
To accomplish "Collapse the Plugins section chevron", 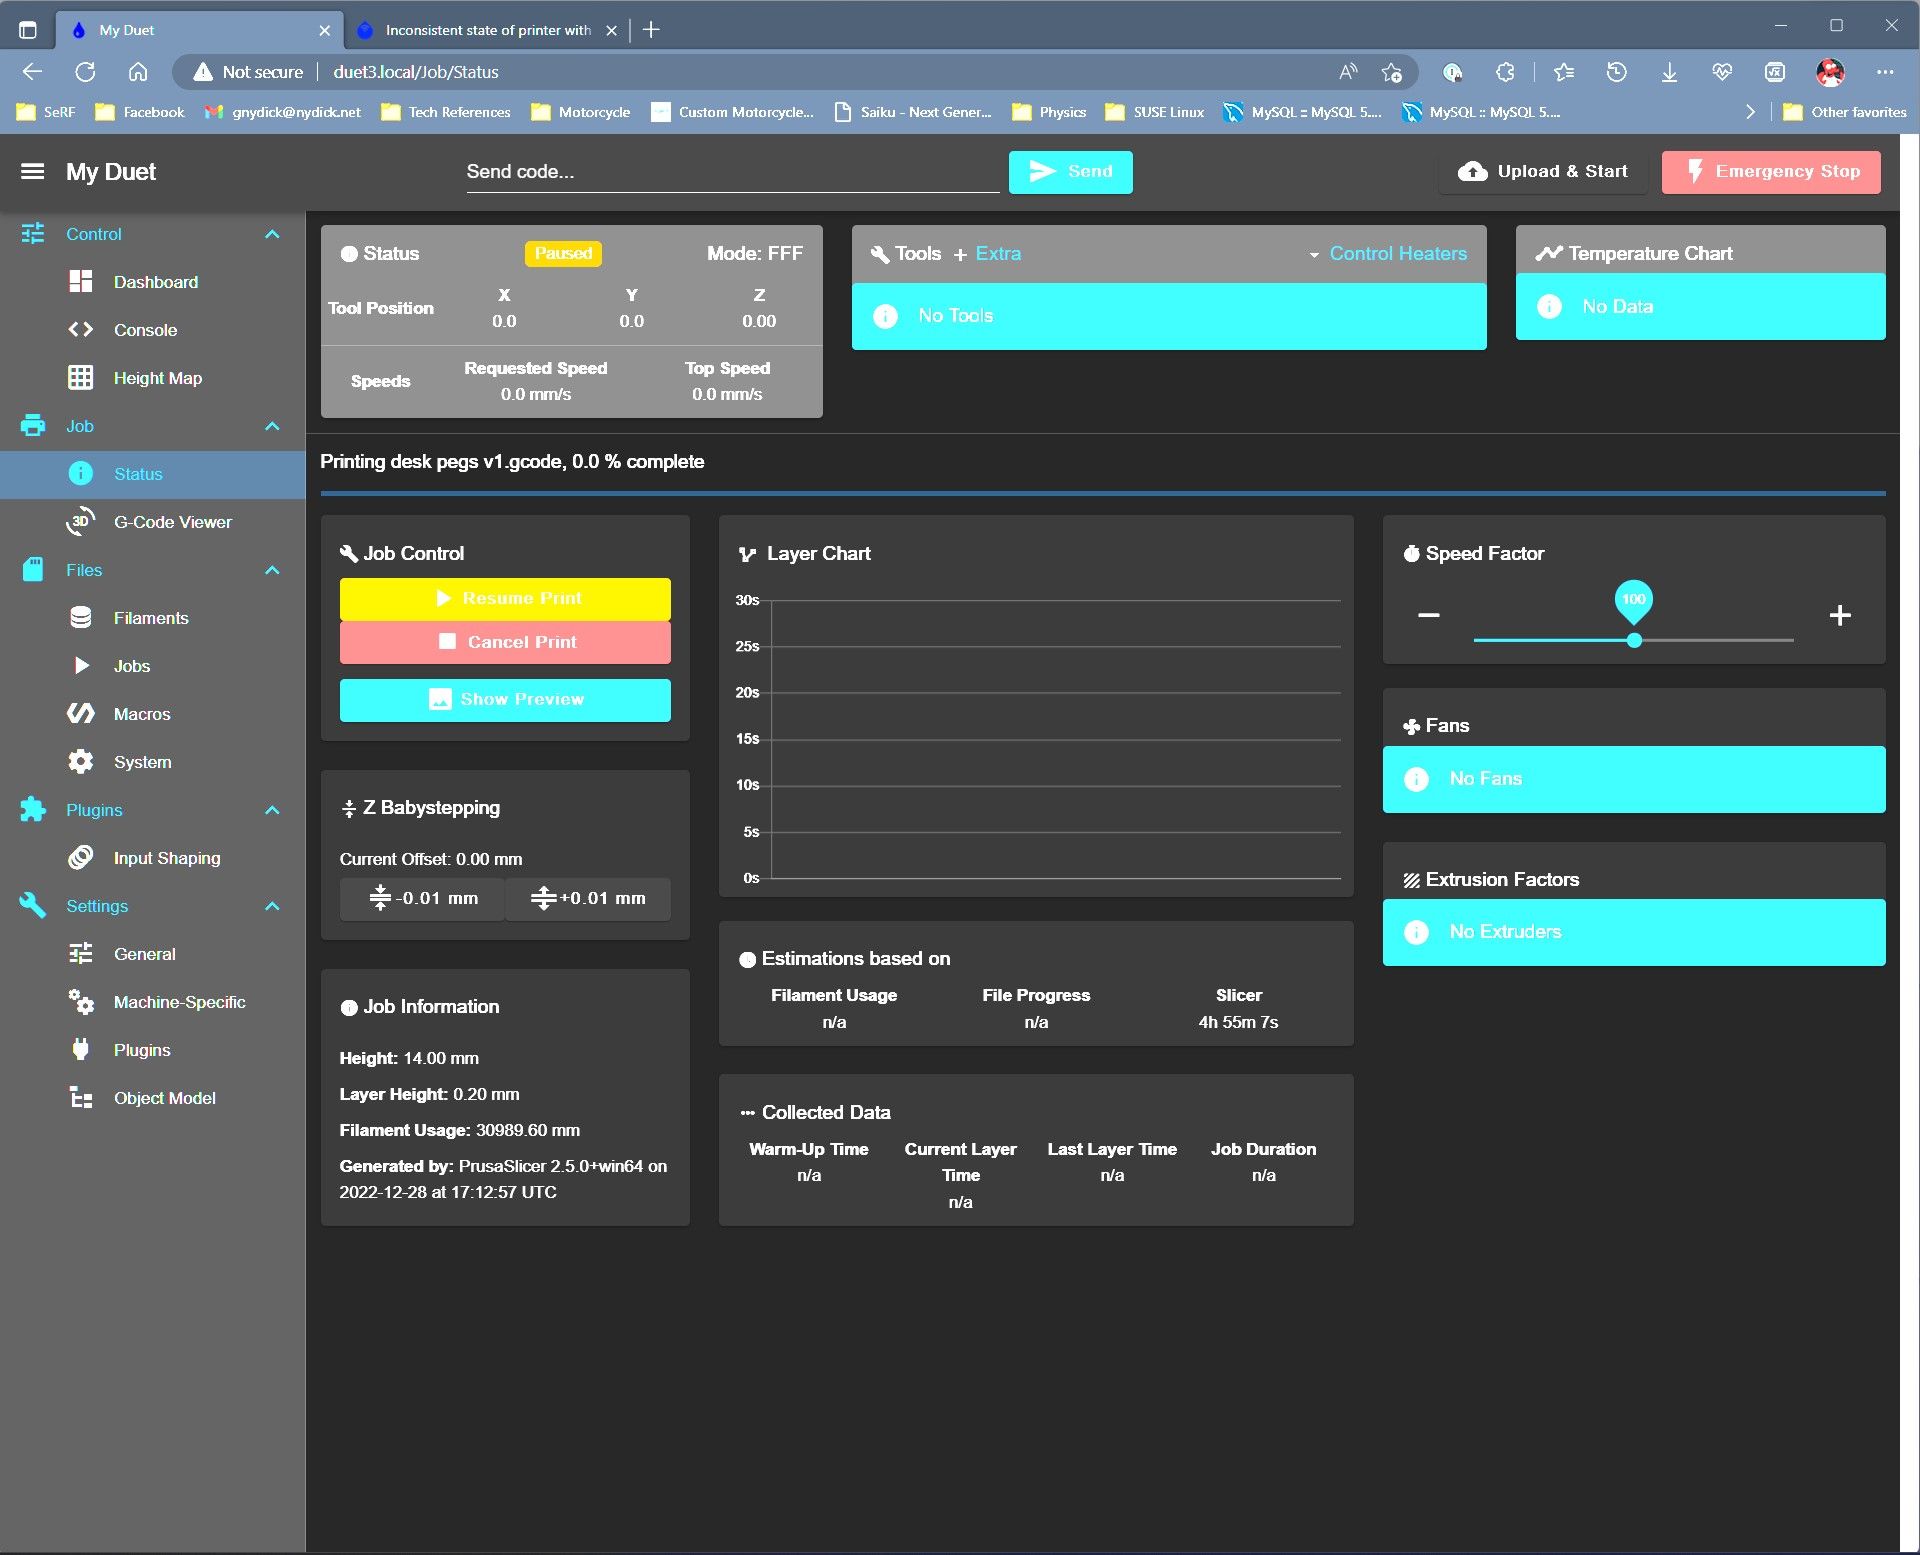I will pos(272,810).
